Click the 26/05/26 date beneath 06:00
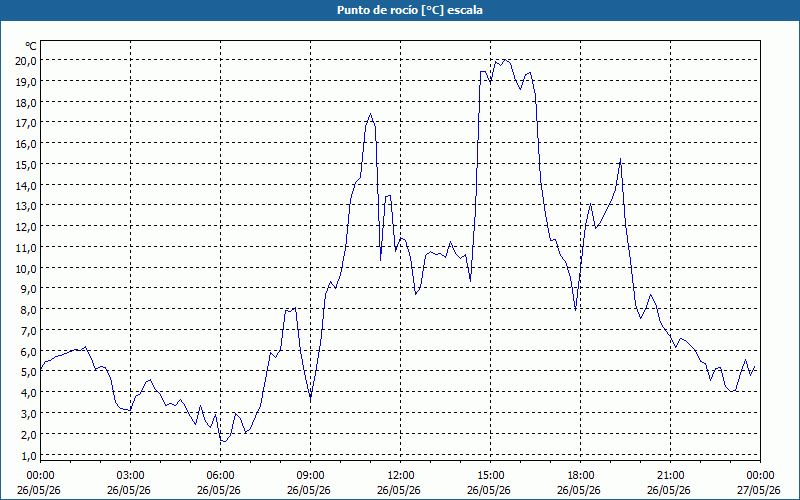 point(219,490)
